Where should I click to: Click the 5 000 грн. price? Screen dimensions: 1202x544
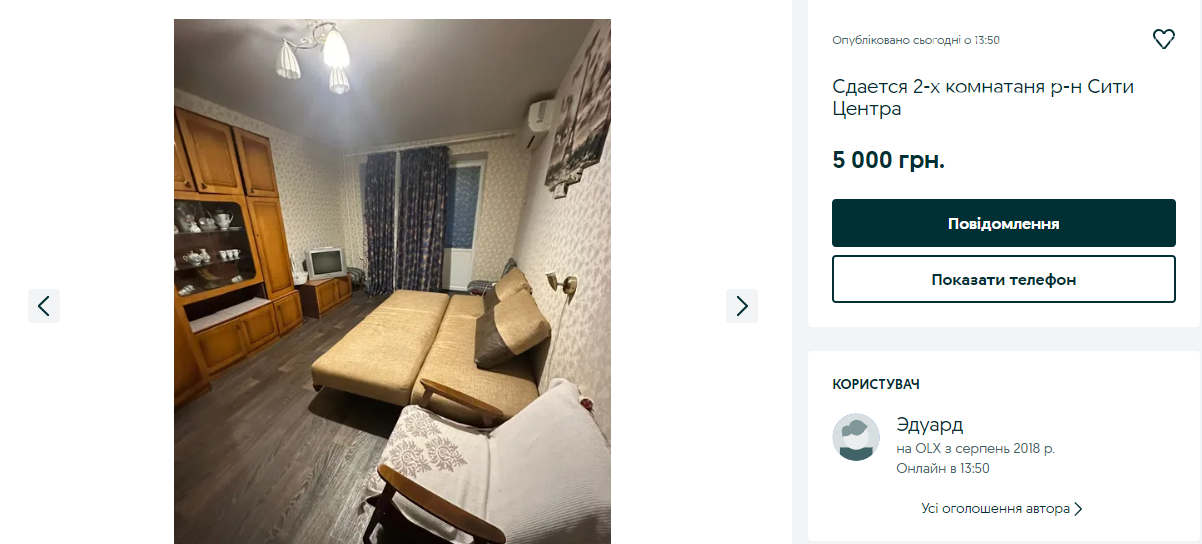(888, 160)
